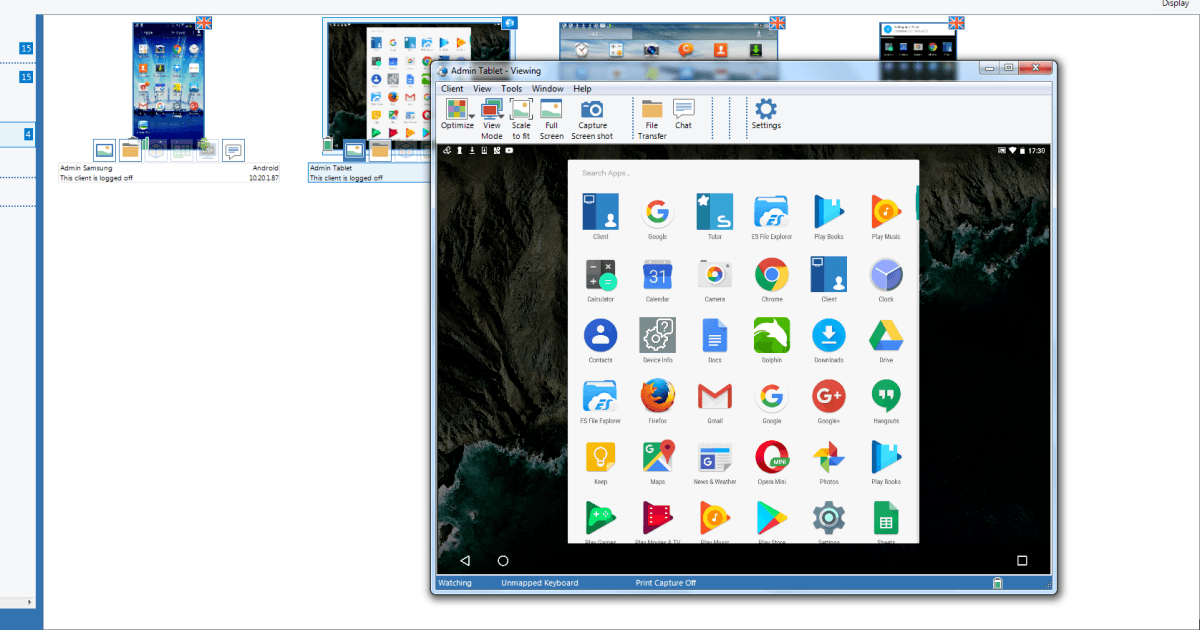Open File Transfer in the viewer toolbar
Image resolution: width=1200 pixels, height=630 pixels.
652,110
